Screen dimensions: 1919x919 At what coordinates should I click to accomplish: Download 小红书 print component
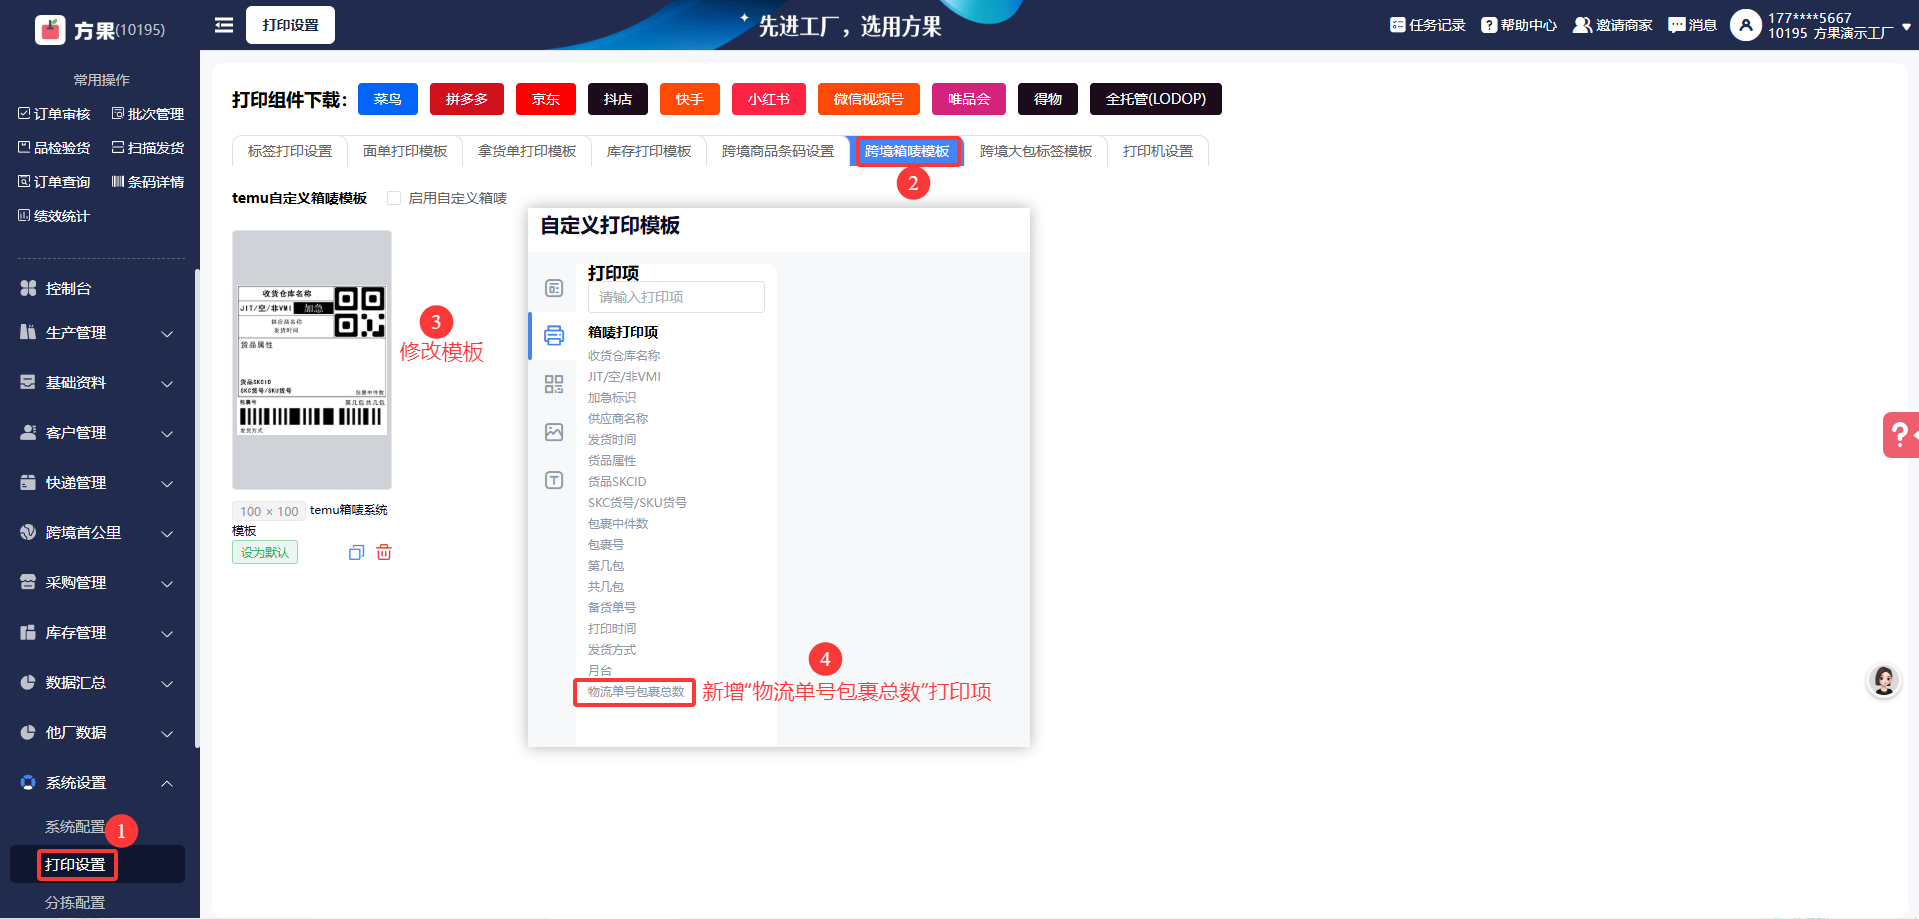(769, 99)
